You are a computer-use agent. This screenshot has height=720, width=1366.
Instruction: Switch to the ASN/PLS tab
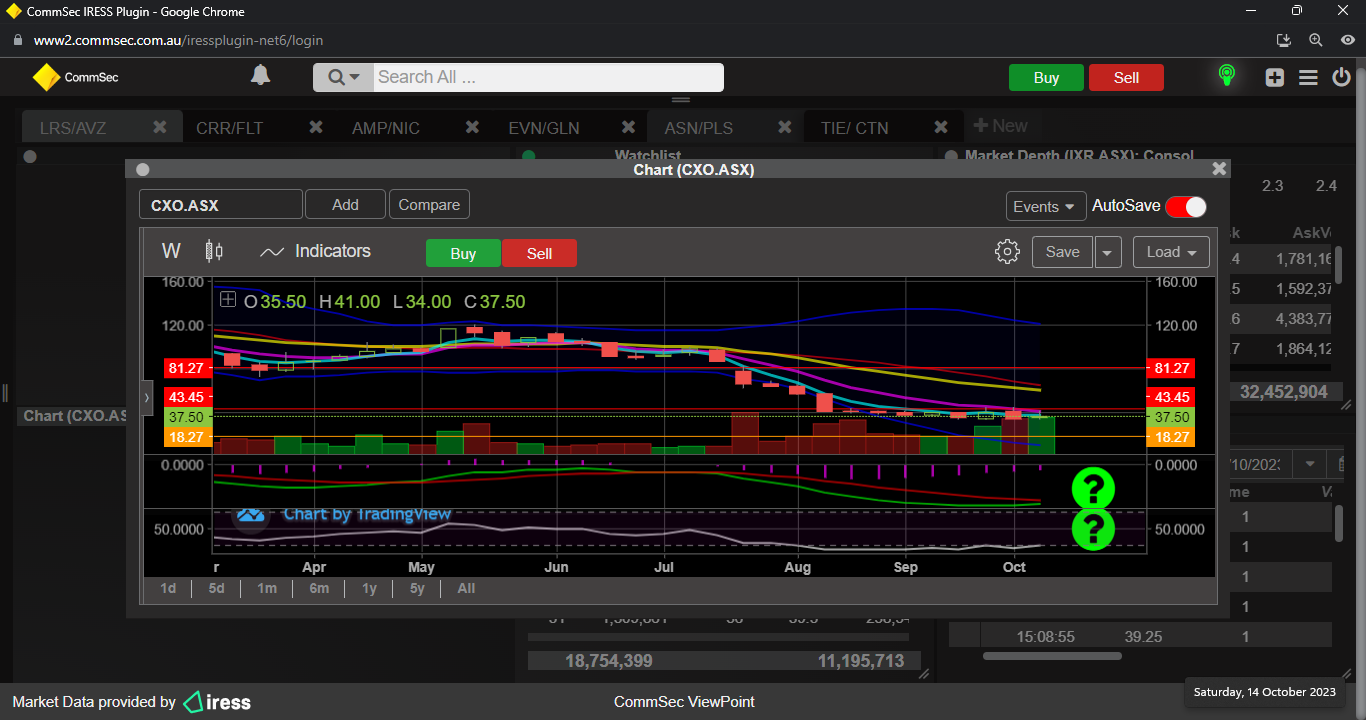(699, 128)
